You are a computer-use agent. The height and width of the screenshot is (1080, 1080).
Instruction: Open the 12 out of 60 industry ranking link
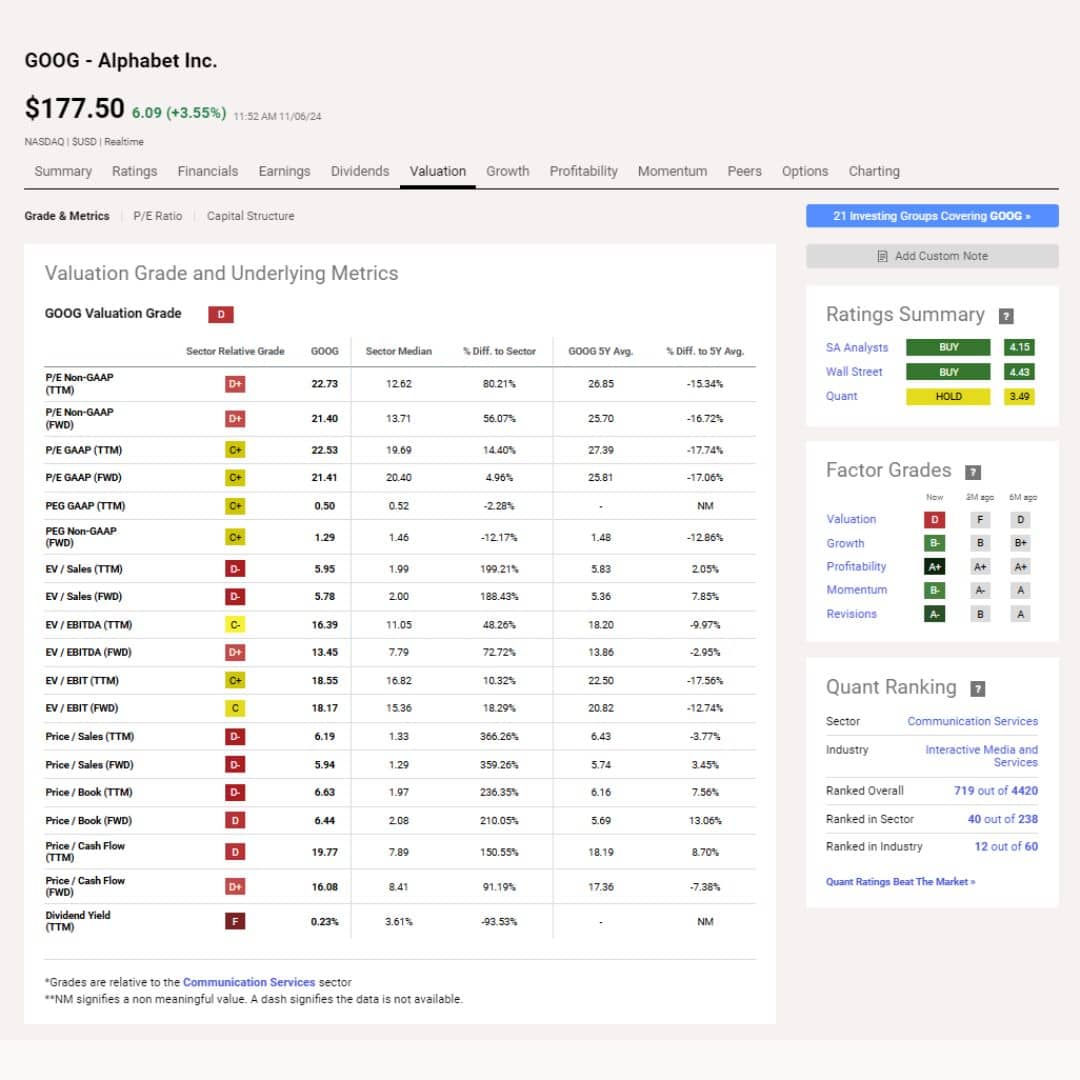(1006, 847)
